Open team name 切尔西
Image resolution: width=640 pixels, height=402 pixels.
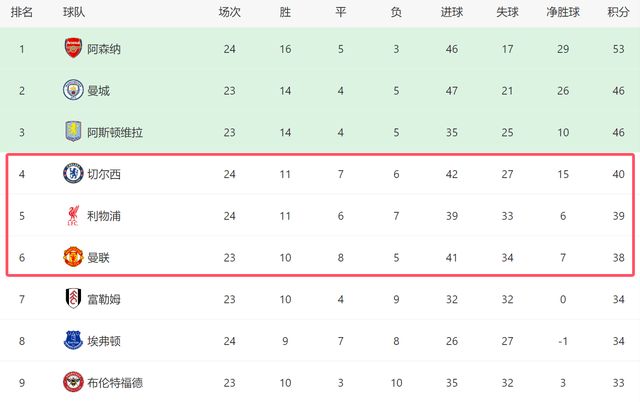(104, 174)
